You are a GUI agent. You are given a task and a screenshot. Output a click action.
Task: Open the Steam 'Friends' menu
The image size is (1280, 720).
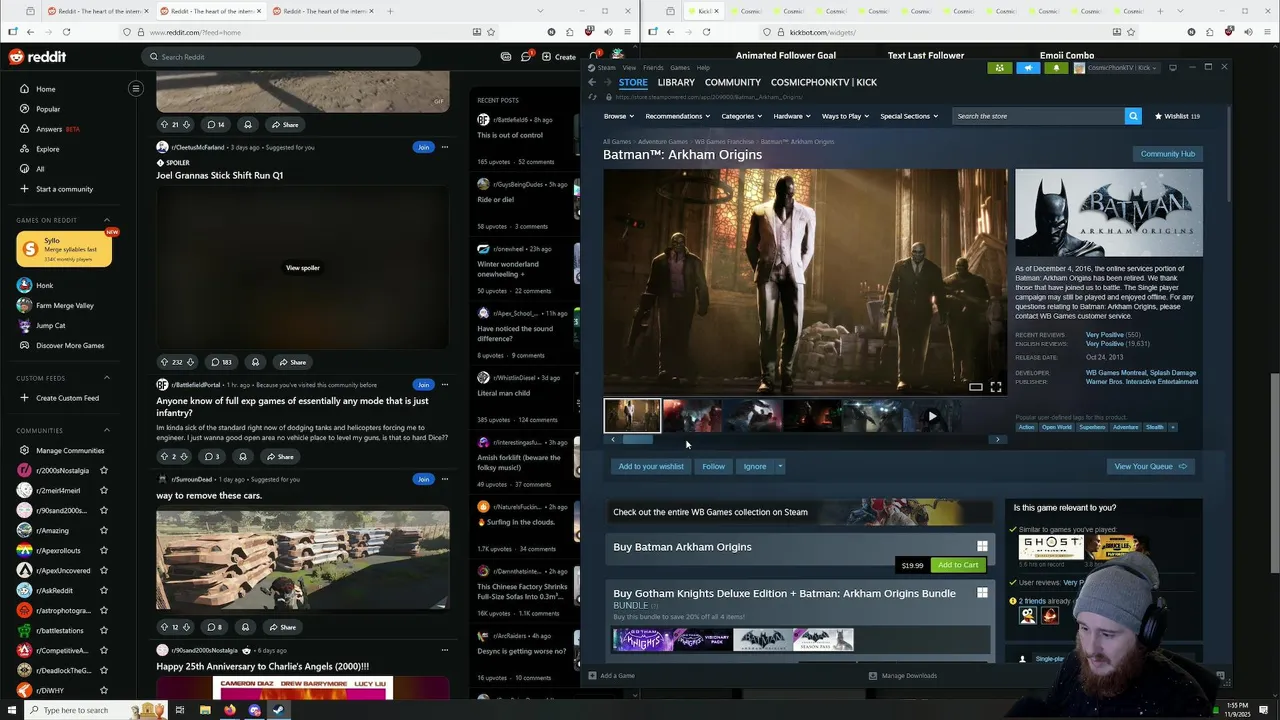653,68
